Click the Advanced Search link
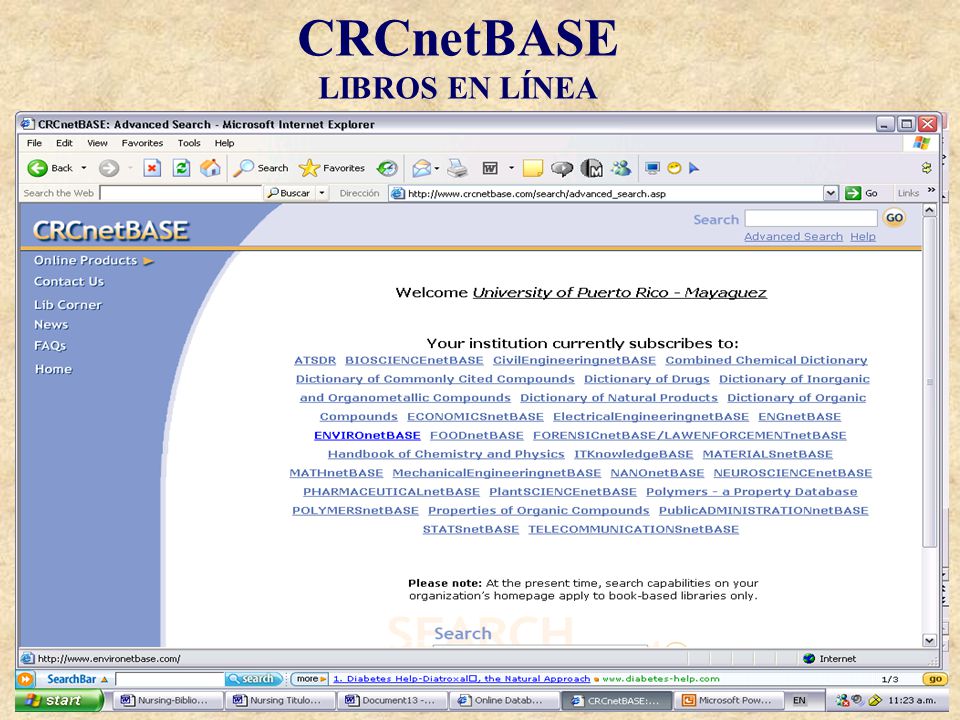The width and height of the screenshot is (960, 720). pos(793,236)
